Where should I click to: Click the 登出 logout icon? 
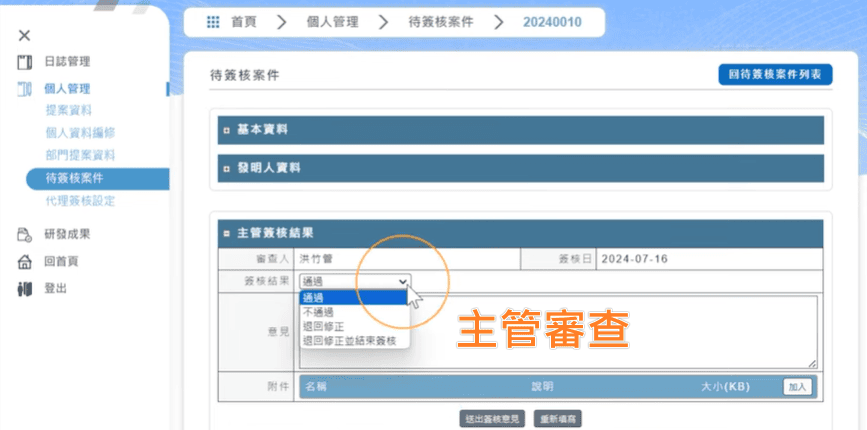click(25, 289)
